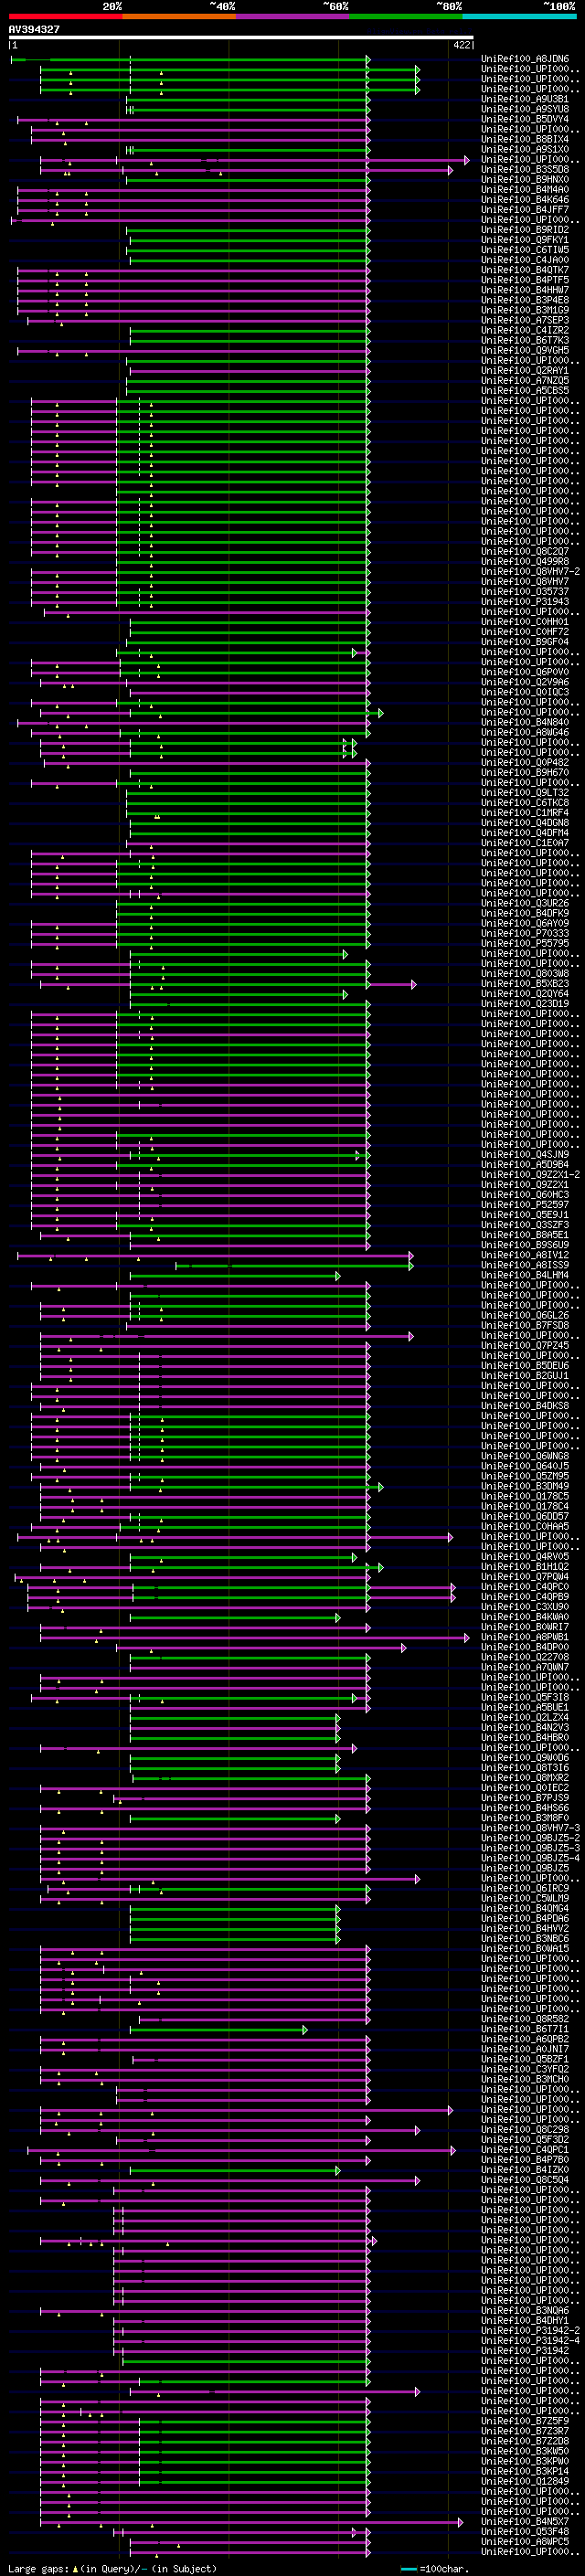The width and height of the screenshot is (585, 2576).
Task: Open hit UniRef100_B5DVY4
Action: 525,119
